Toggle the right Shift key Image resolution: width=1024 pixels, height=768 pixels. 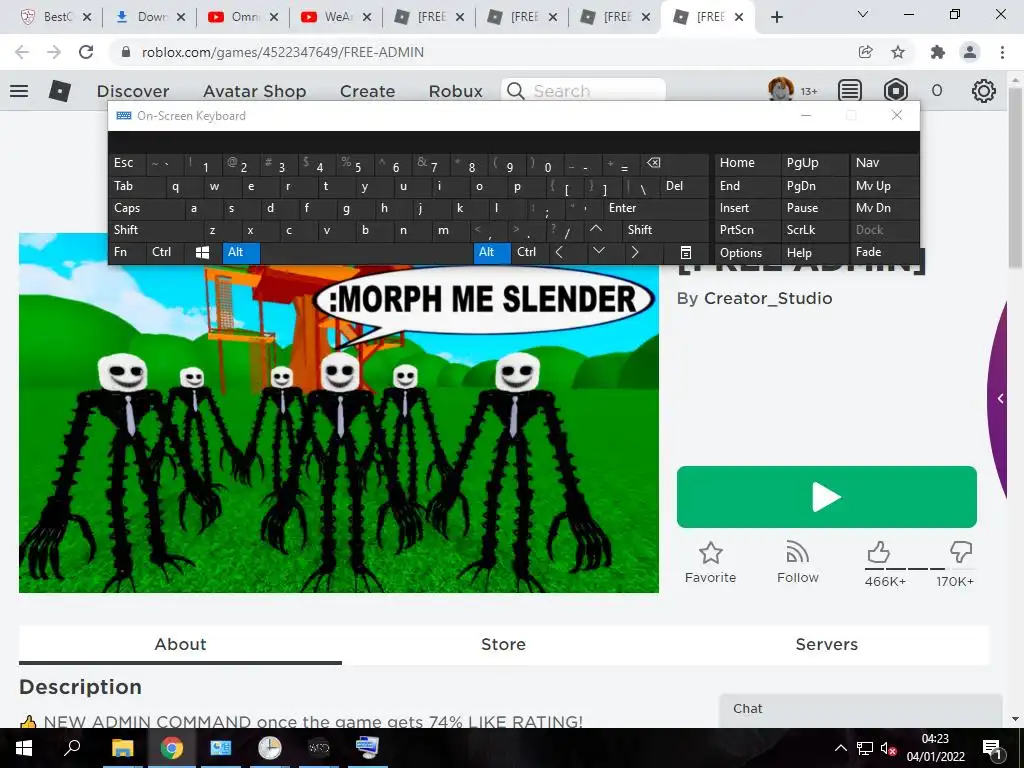[665, 231]
